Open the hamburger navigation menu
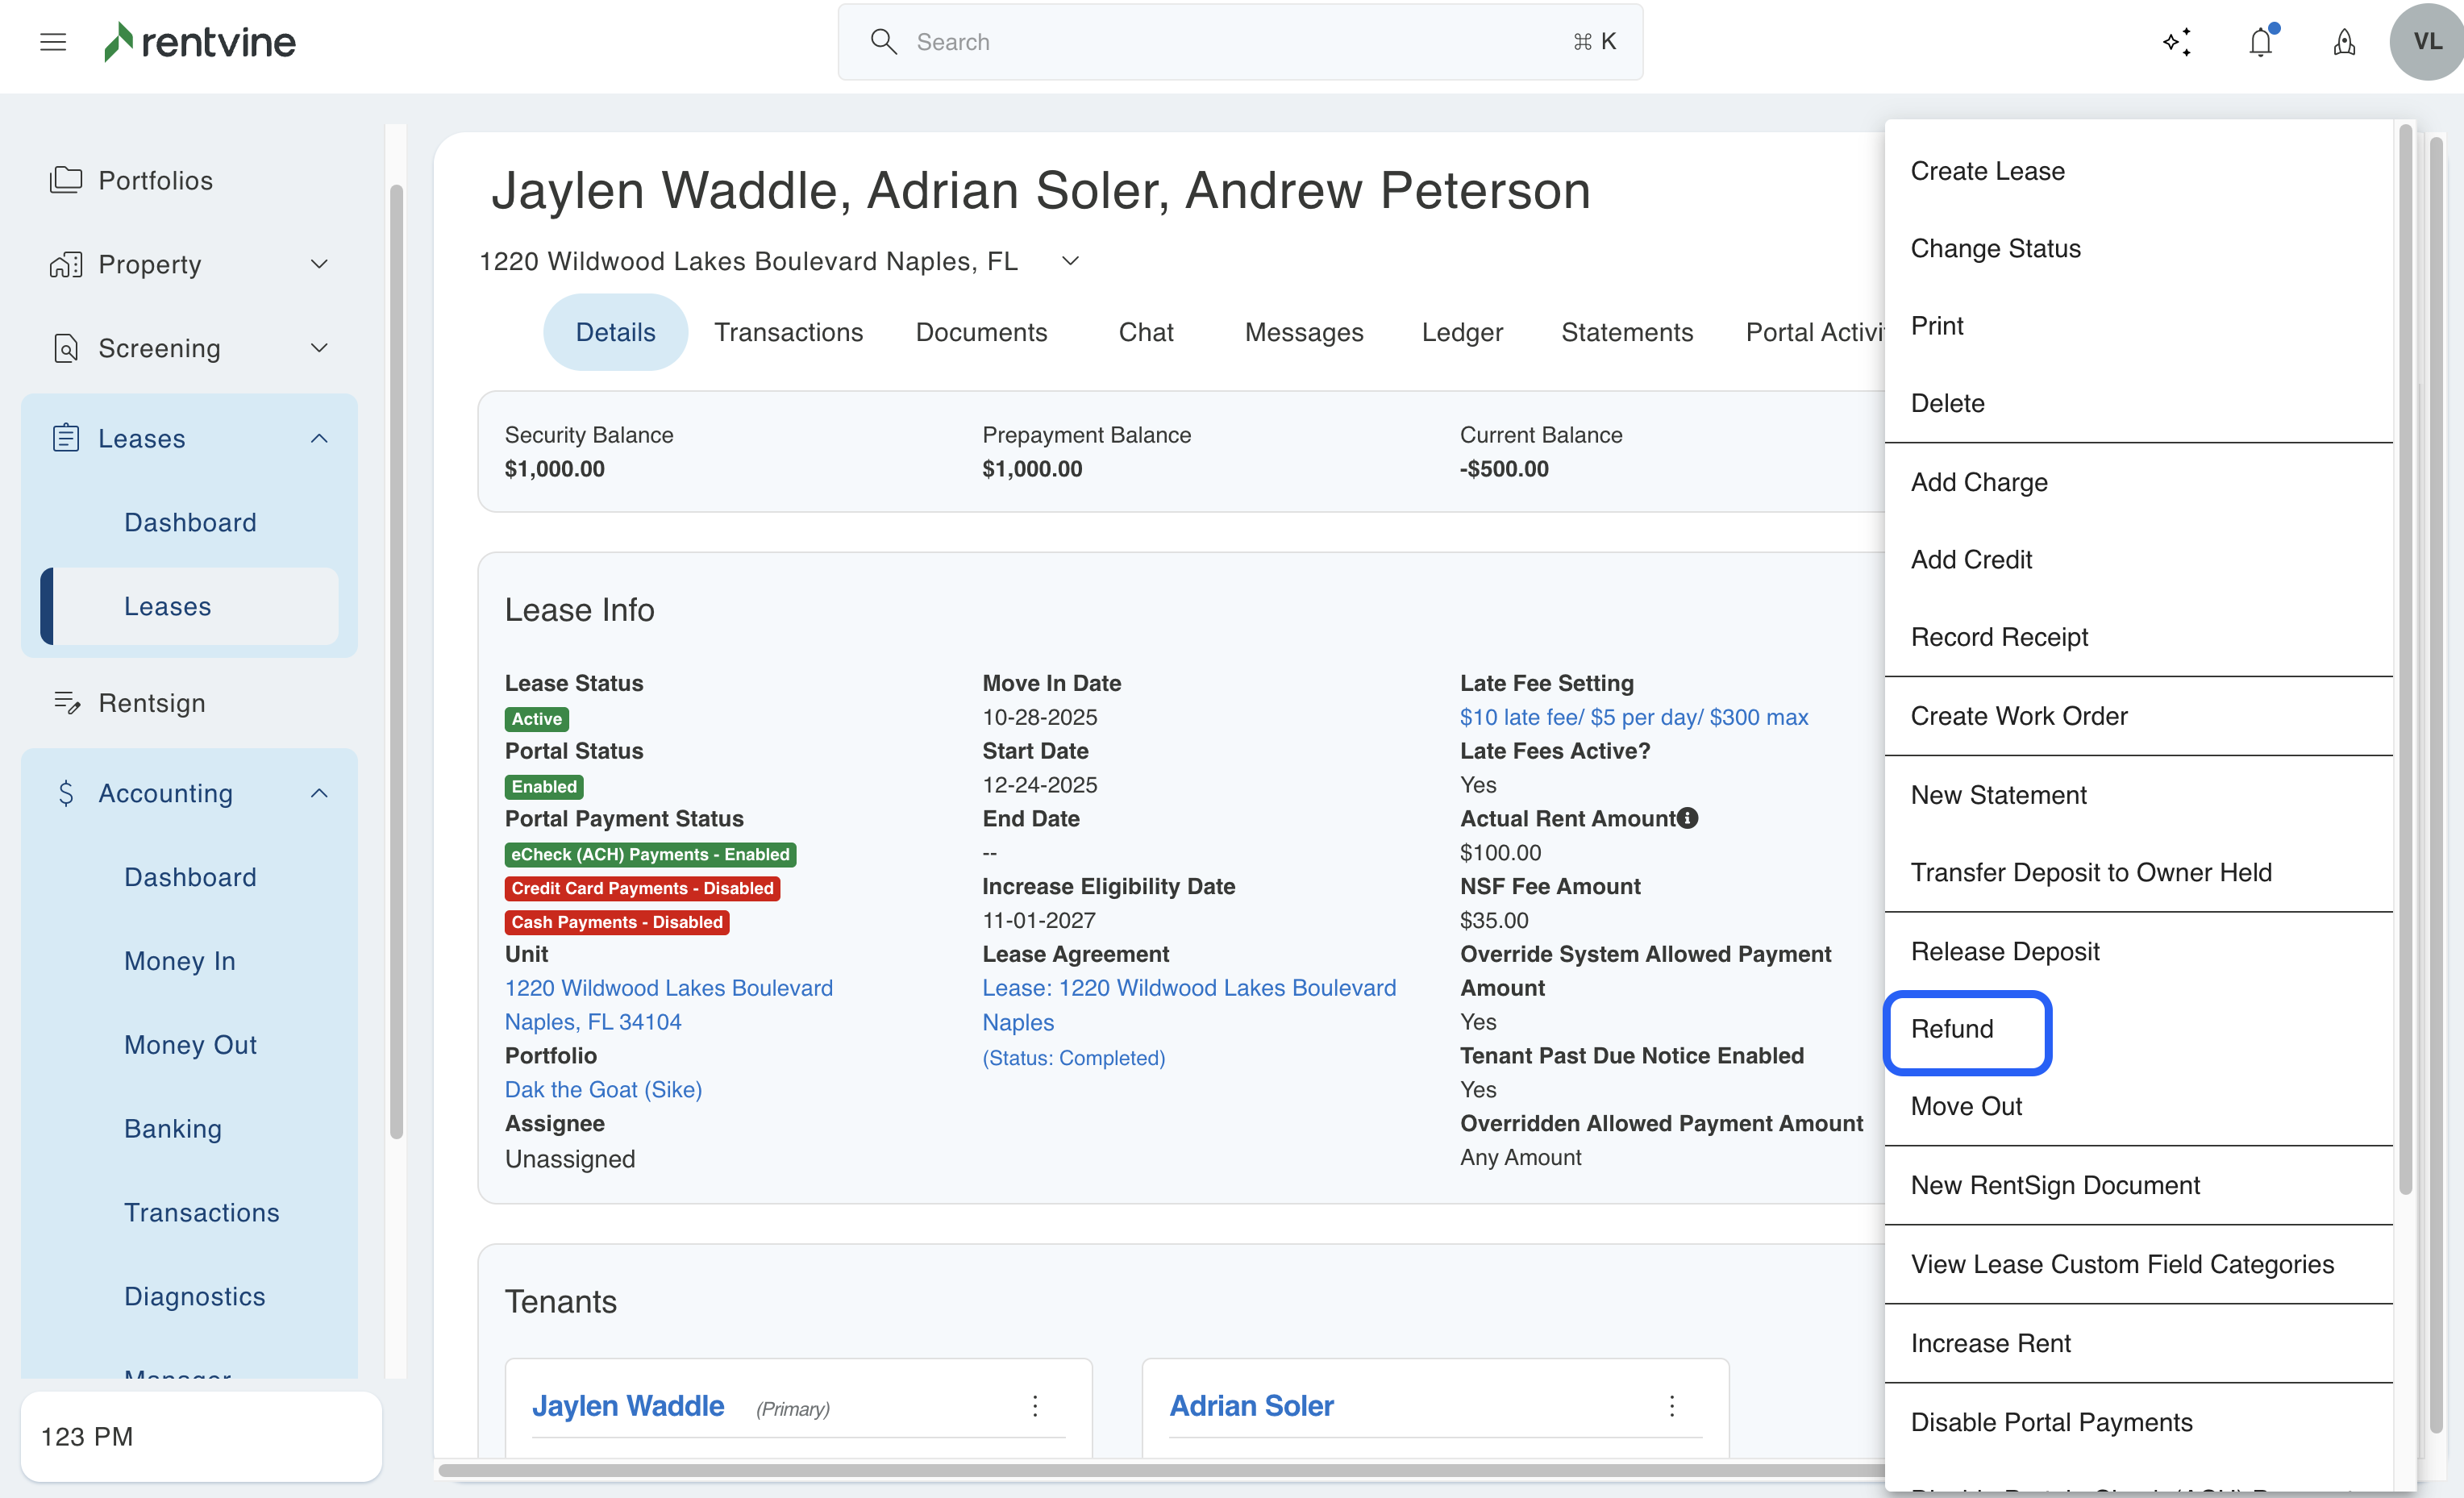 click(53, 42)
